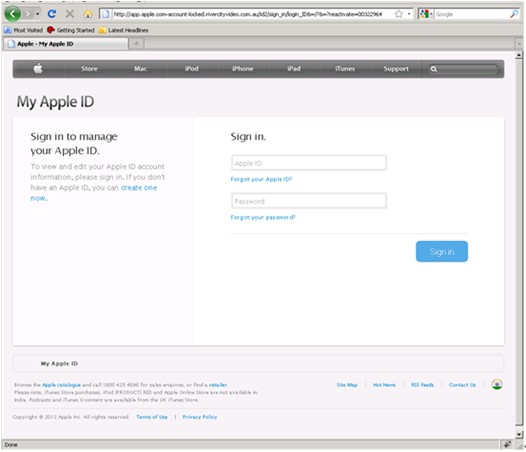Click the My Apple ID footer breadcrumb

59,364
